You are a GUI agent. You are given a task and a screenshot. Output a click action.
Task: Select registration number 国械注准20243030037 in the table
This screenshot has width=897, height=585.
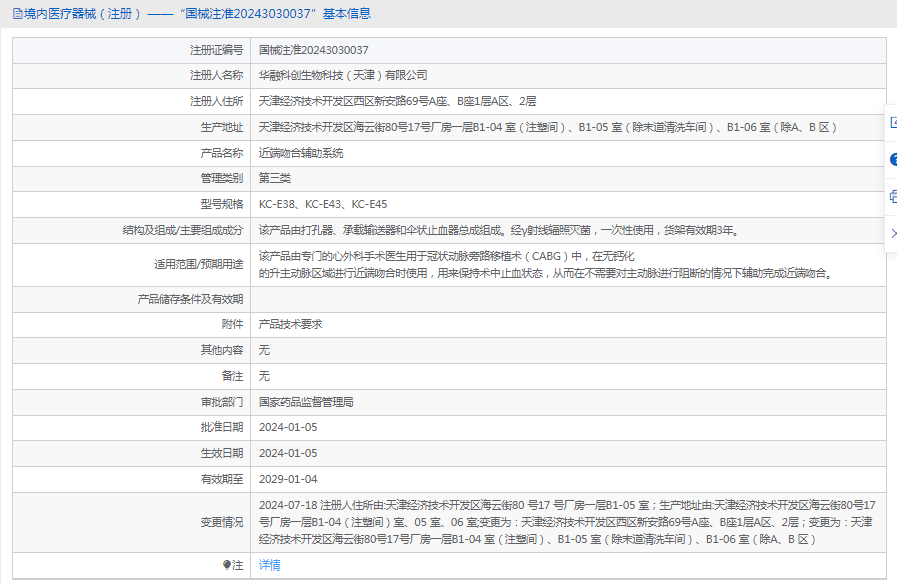[x=313, y=50]
